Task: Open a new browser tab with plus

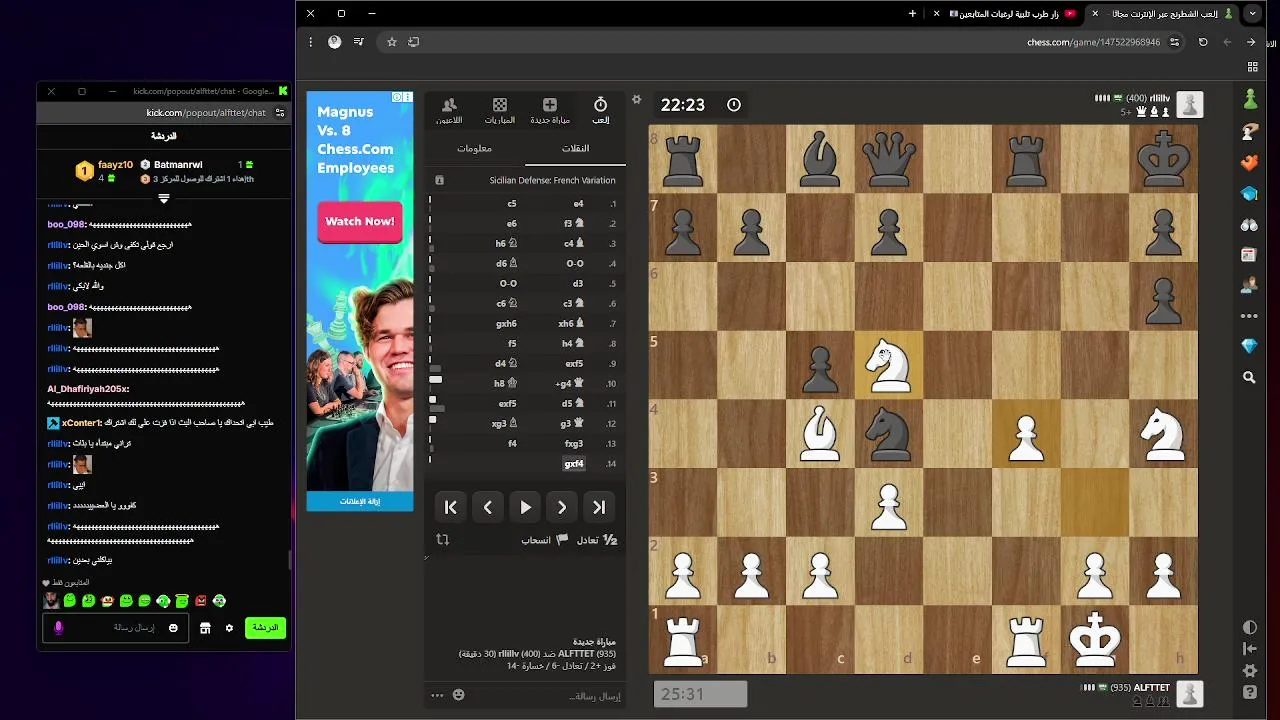Action: pos(912,14)
